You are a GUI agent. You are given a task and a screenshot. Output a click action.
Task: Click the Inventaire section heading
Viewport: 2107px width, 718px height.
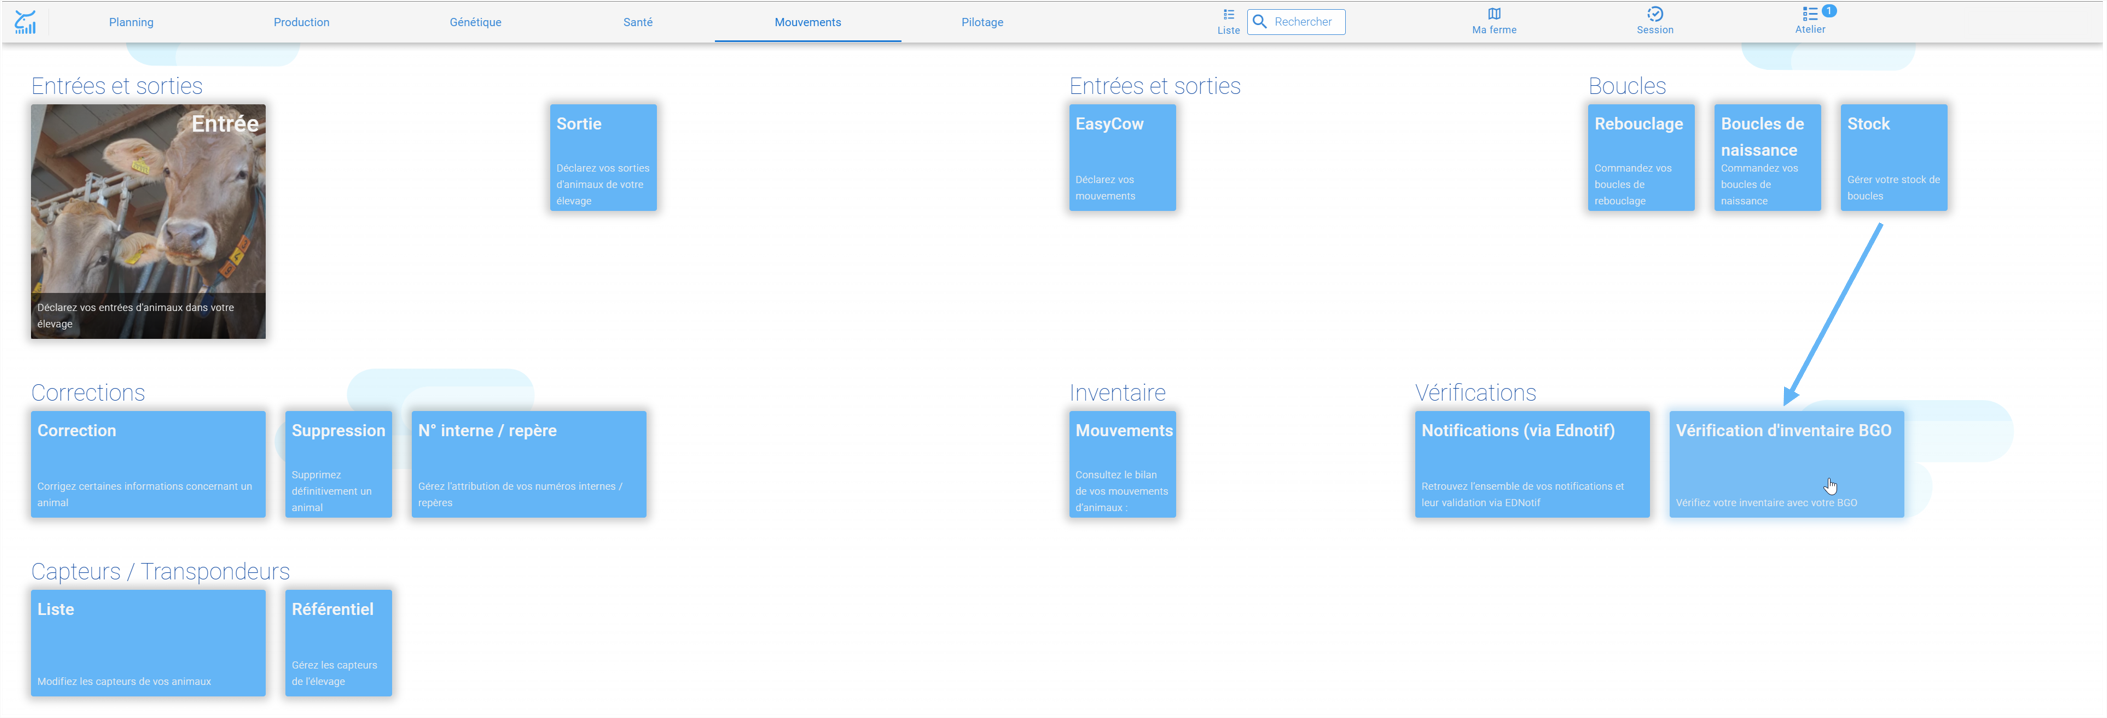pyautogui.click(x=1117, y=393)
